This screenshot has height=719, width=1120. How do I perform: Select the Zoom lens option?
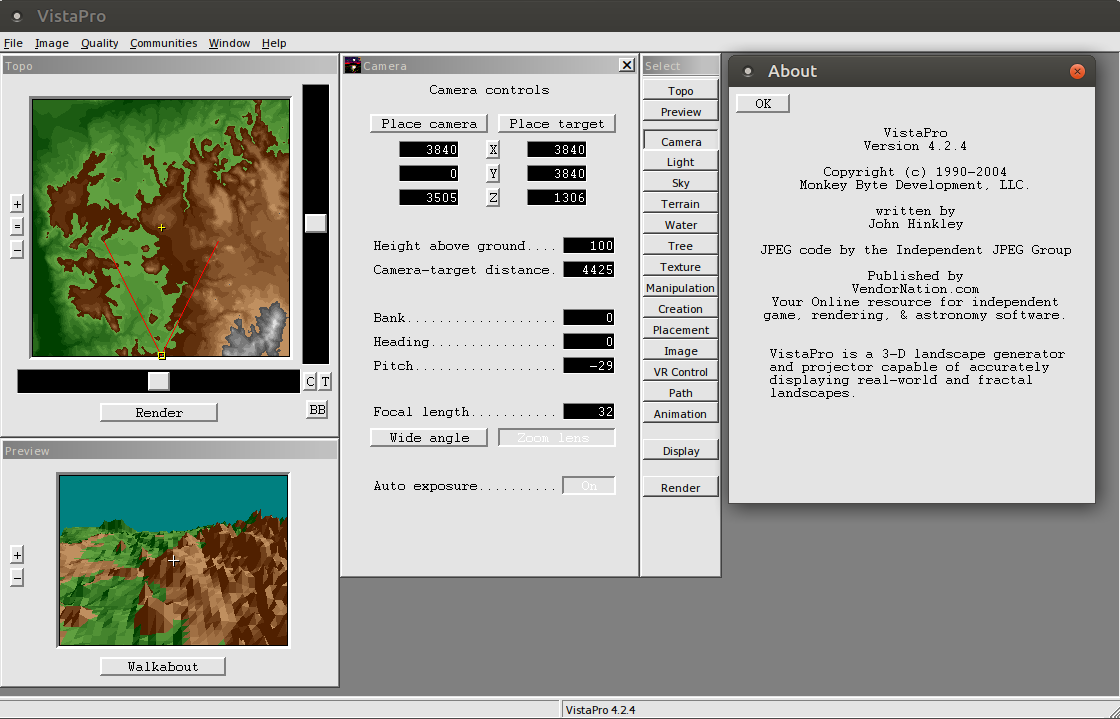556,438
